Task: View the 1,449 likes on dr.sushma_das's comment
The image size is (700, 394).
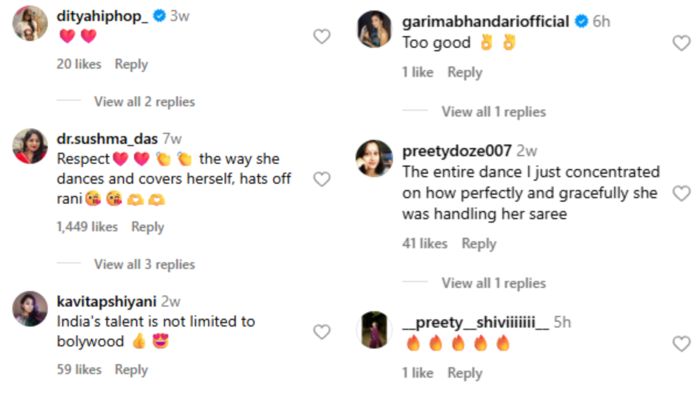Action: coord(87,227)
